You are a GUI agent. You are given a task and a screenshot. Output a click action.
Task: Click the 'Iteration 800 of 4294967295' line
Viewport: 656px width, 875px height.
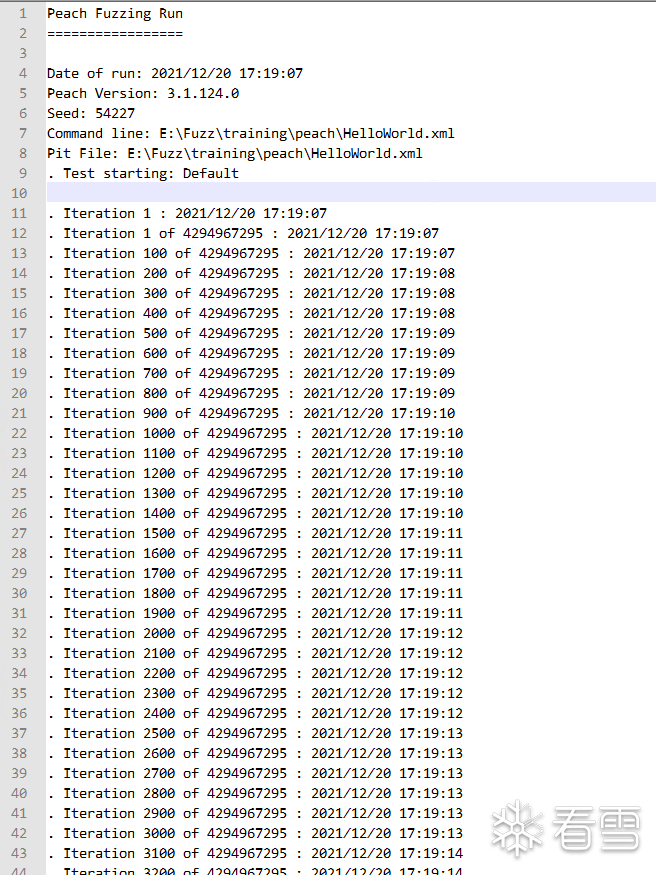(250, 393)
